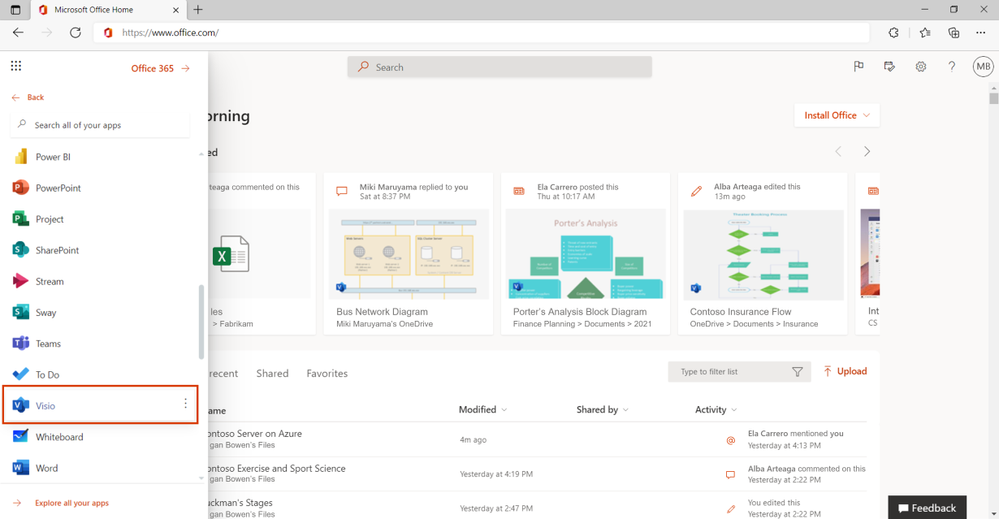Open browser extensions icon

(894, 32)
